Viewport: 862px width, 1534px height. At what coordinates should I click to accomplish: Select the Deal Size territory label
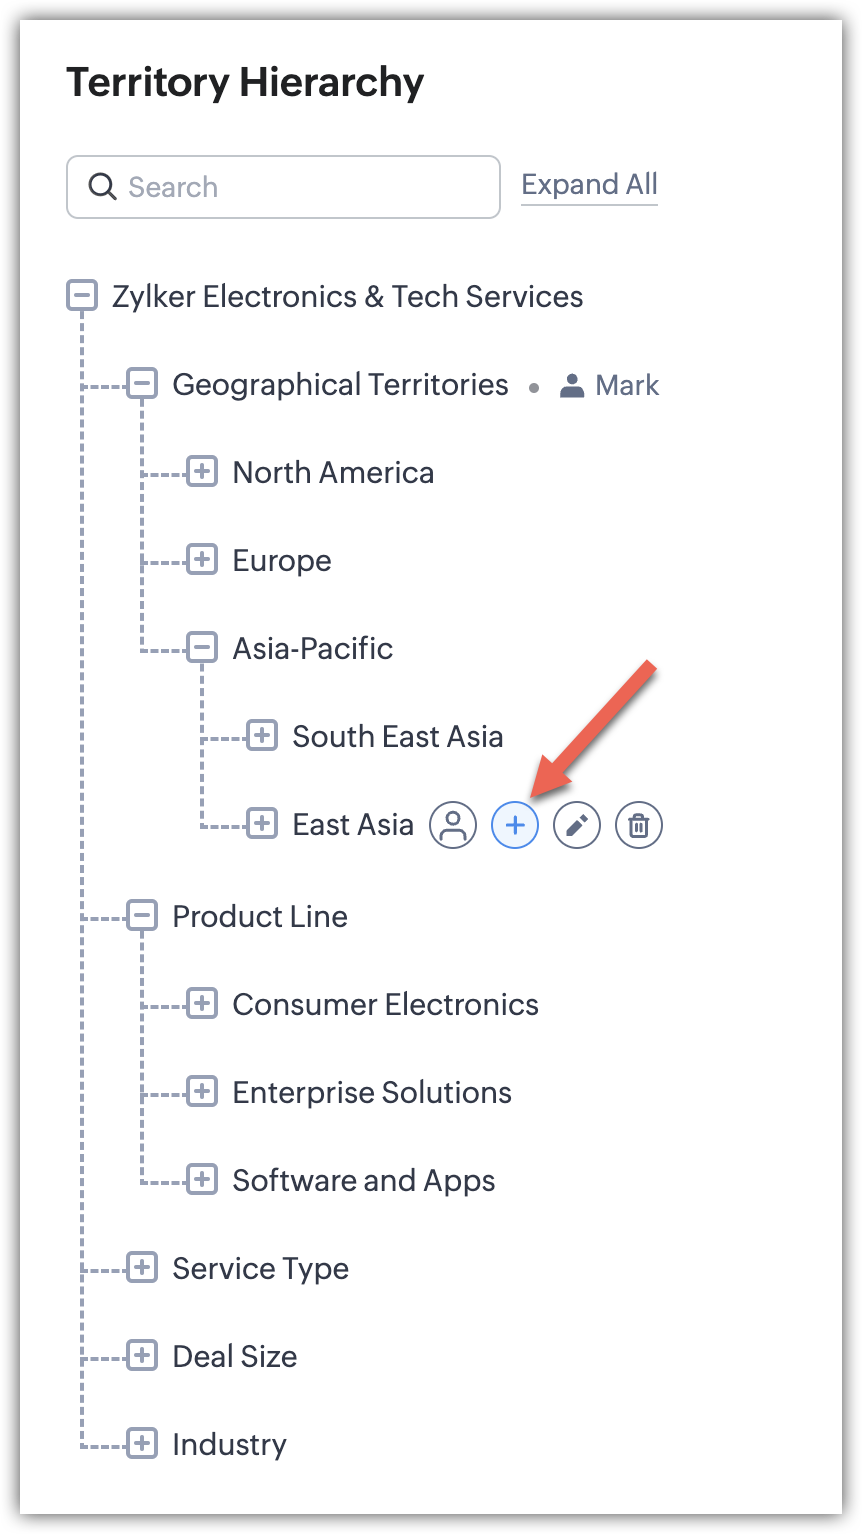(234, 1356)
